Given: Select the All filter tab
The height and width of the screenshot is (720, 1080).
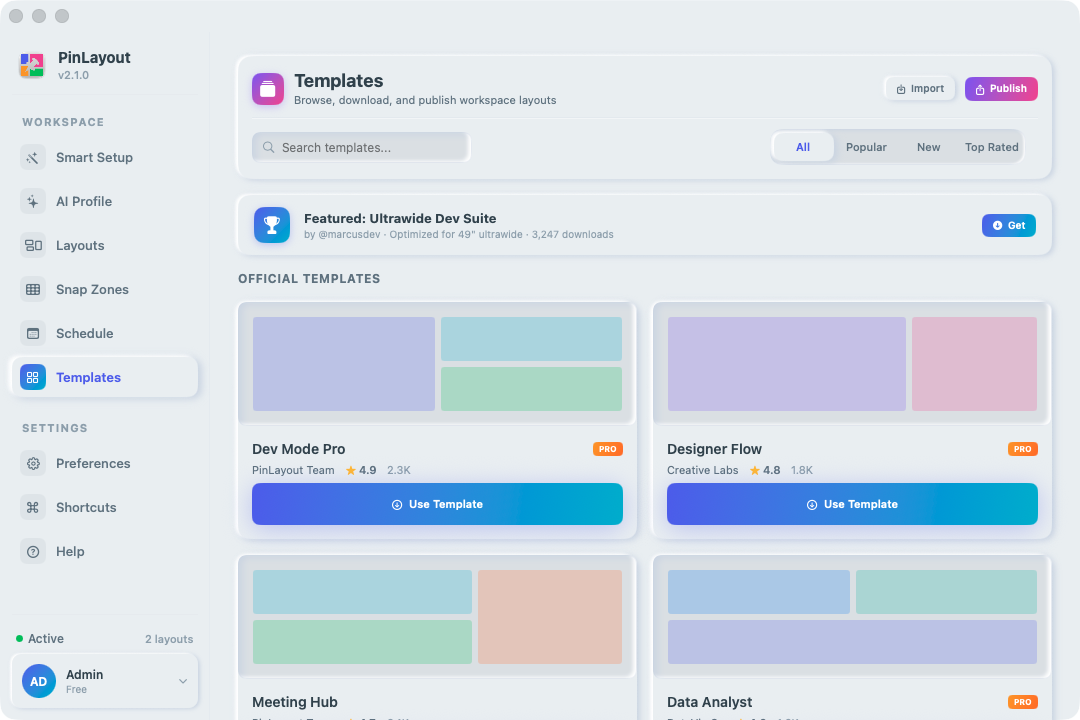Looking at the screenshot, I should pyautogui.click(x=803, y=147).
